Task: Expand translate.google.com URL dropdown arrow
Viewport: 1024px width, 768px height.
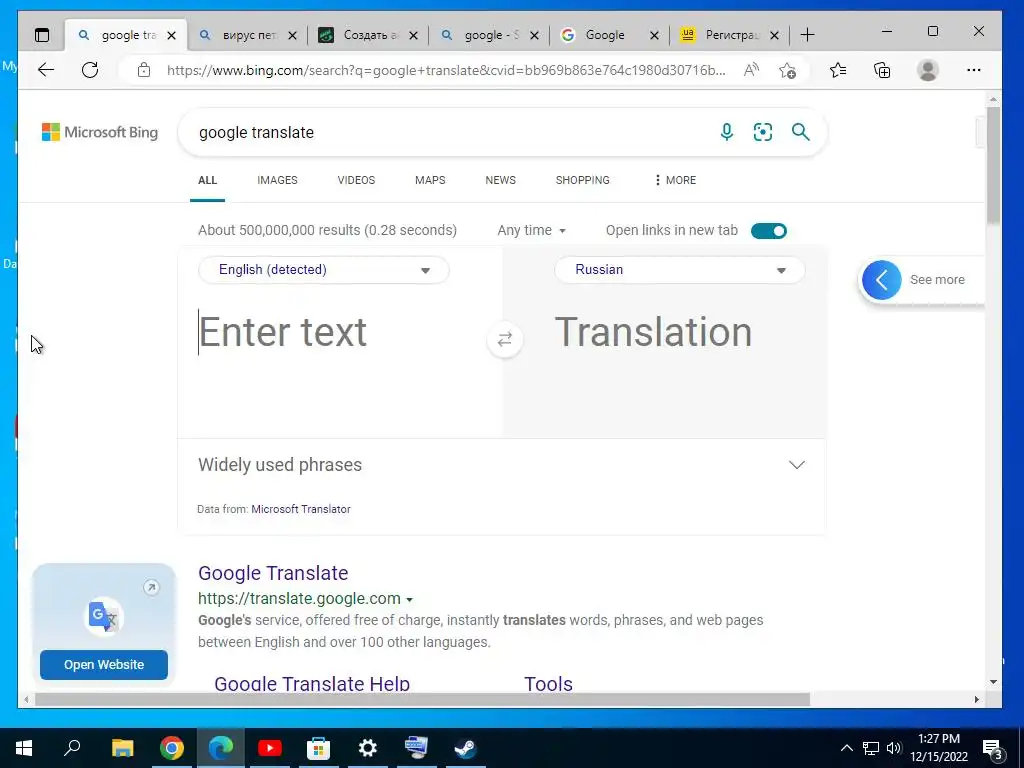Action: [x=409, y=600]
